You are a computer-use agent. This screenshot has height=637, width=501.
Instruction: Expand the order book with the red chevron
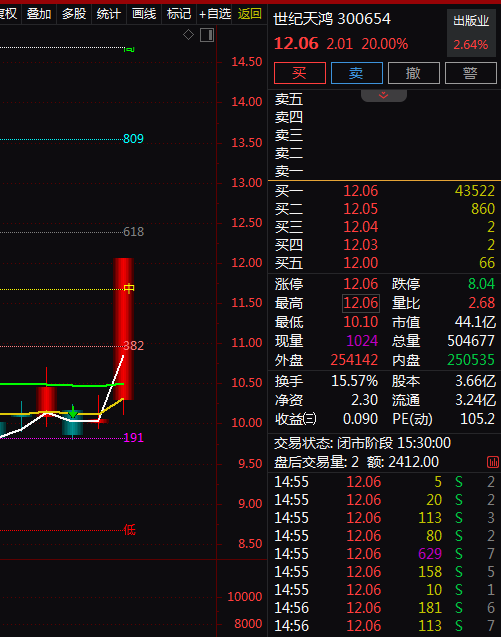[x=384, y=96]
